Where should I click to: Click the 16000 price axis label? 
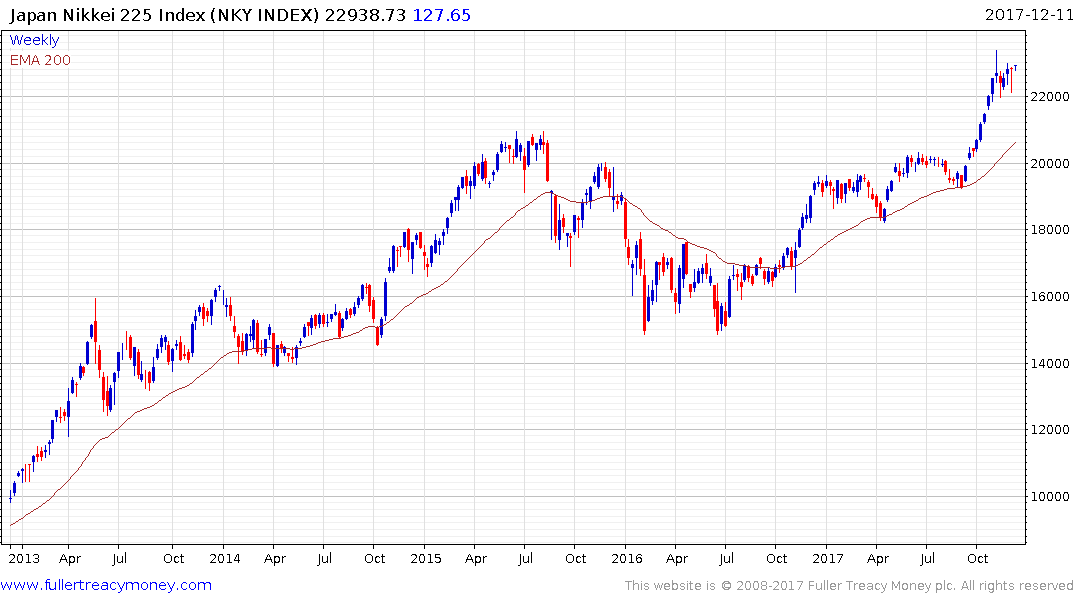pyautogui.click(x=1050, y=296)
